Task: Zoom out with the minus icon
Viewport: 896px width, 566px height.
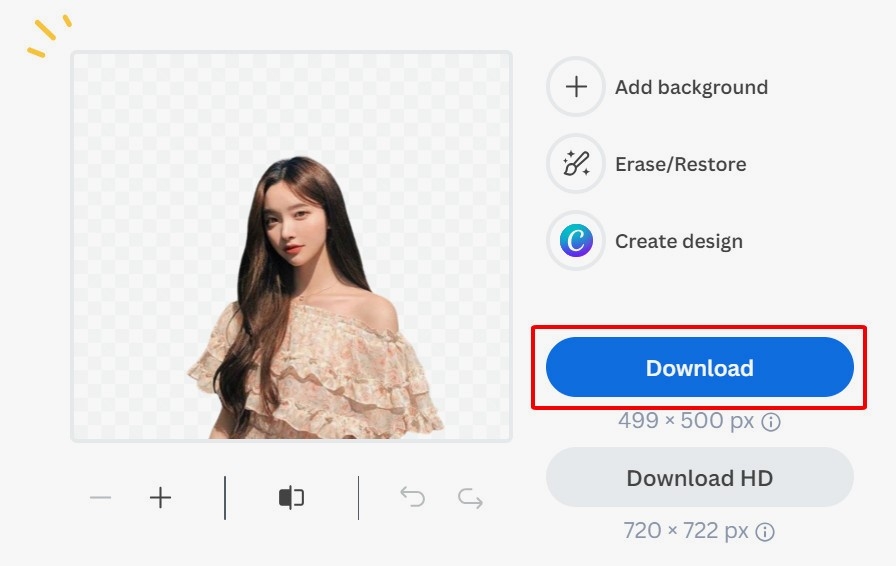Action: [x=101, y=498]
